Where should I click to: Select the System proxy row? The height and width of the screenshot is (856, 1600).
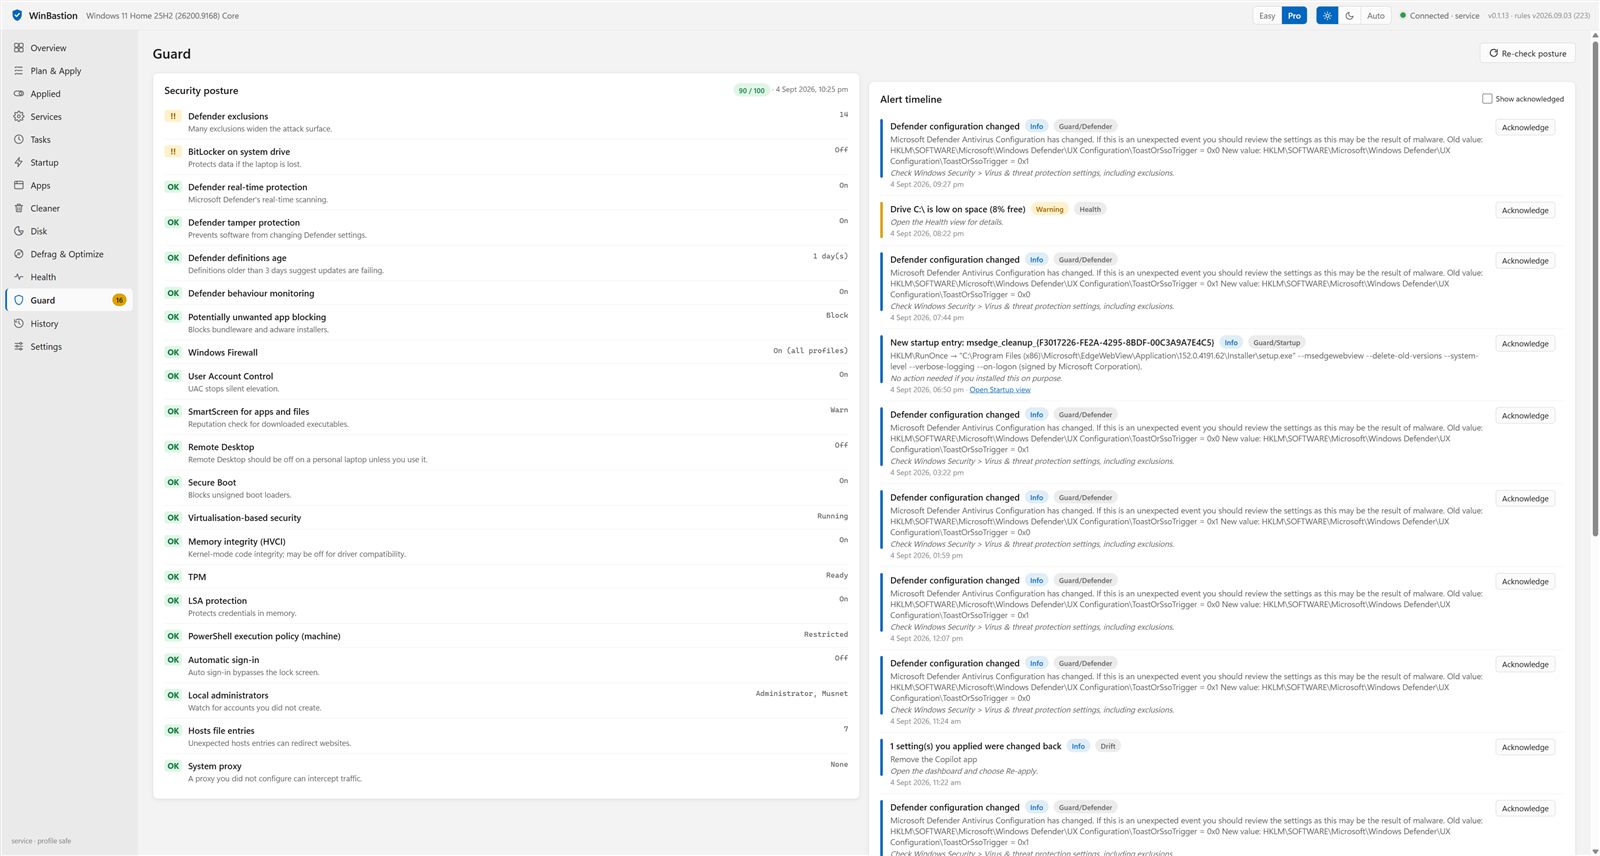pos(506,772)
